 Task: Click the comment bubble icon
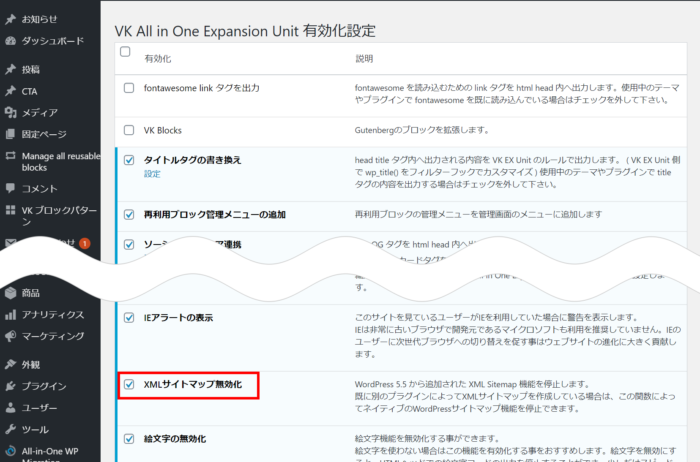(x=10, y=188)
